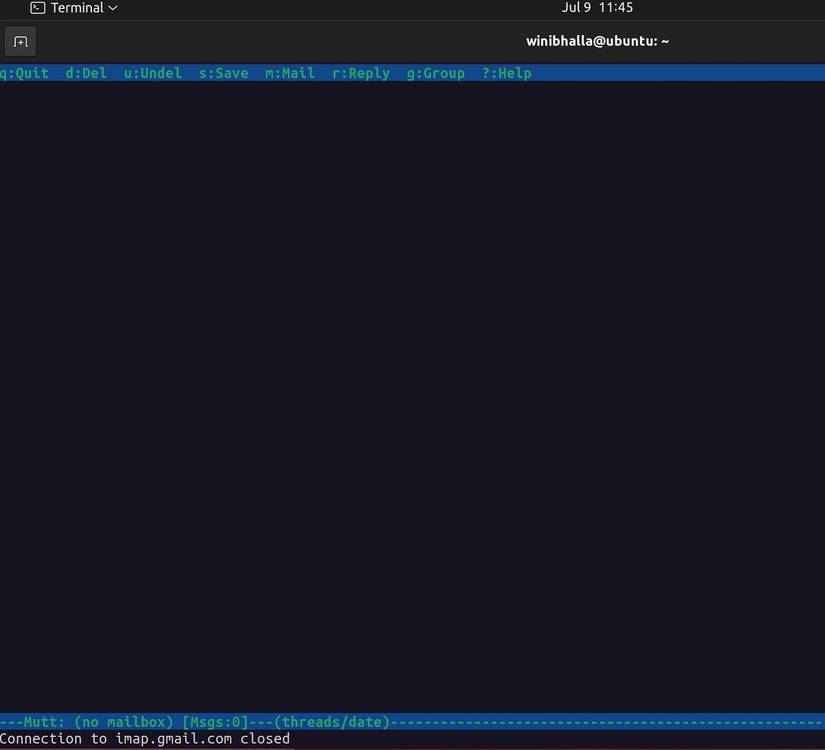
Task: Select q:Quit in the Mutt help bar
Action: (x=23, y=72)
